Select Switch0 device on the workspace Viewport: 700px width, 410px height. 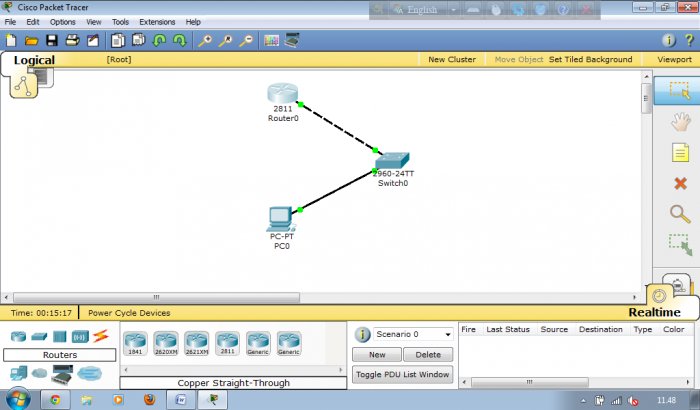[392, 160]
